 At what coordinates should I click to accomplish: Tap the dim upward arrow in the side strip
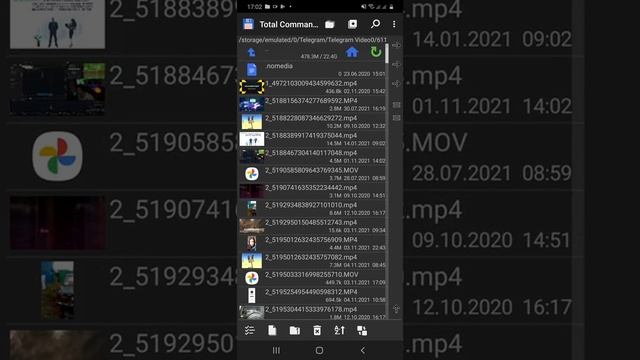pyautogui.click(x=396, y=309)
